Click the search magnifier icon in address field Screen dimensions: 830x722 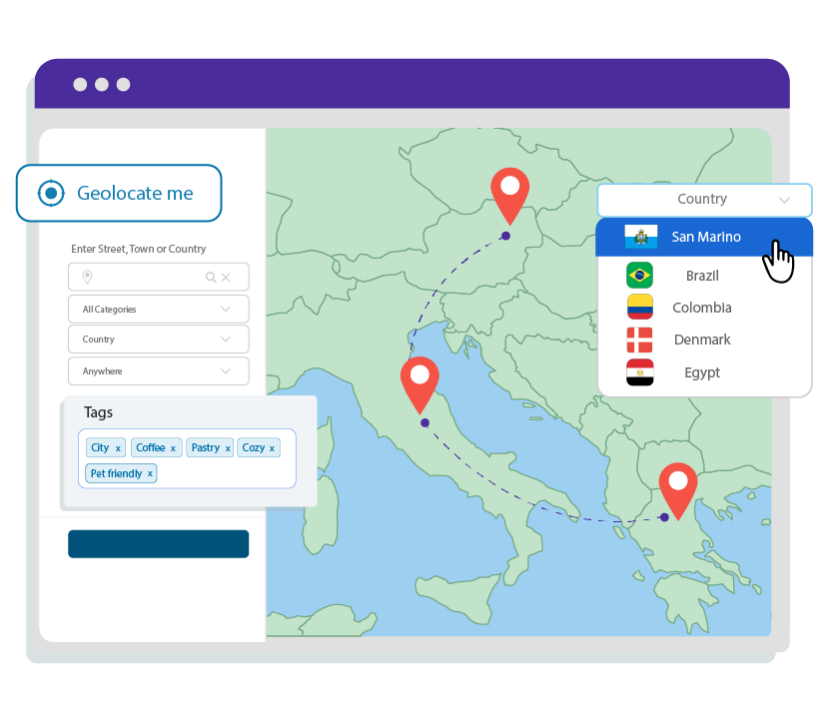click(x=211, y=277)
